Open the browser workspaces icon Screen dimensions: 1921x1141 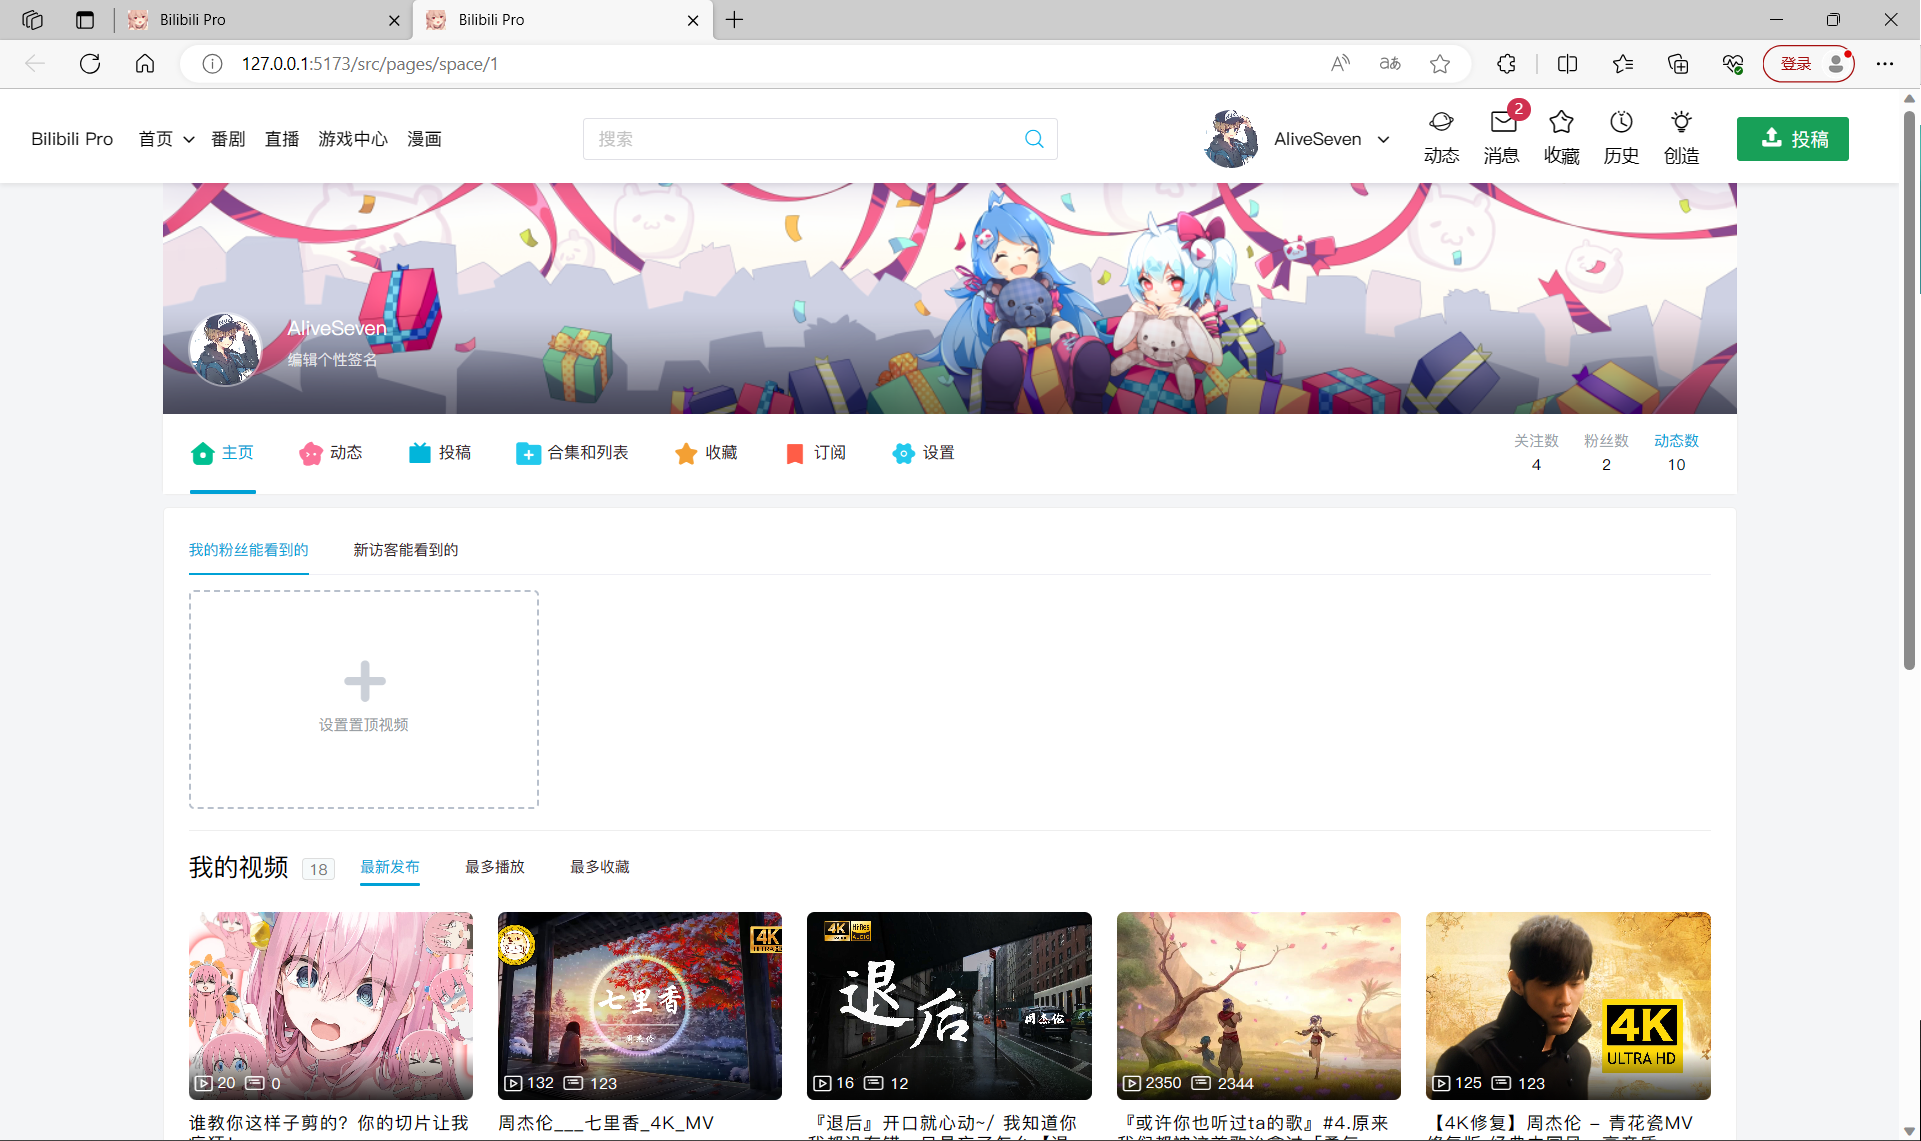[x=32, y=20]
